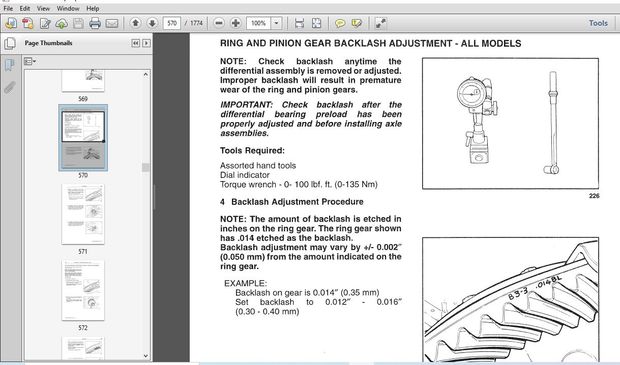Click the dial indicator and torque wrench figure

pos(510,123)
